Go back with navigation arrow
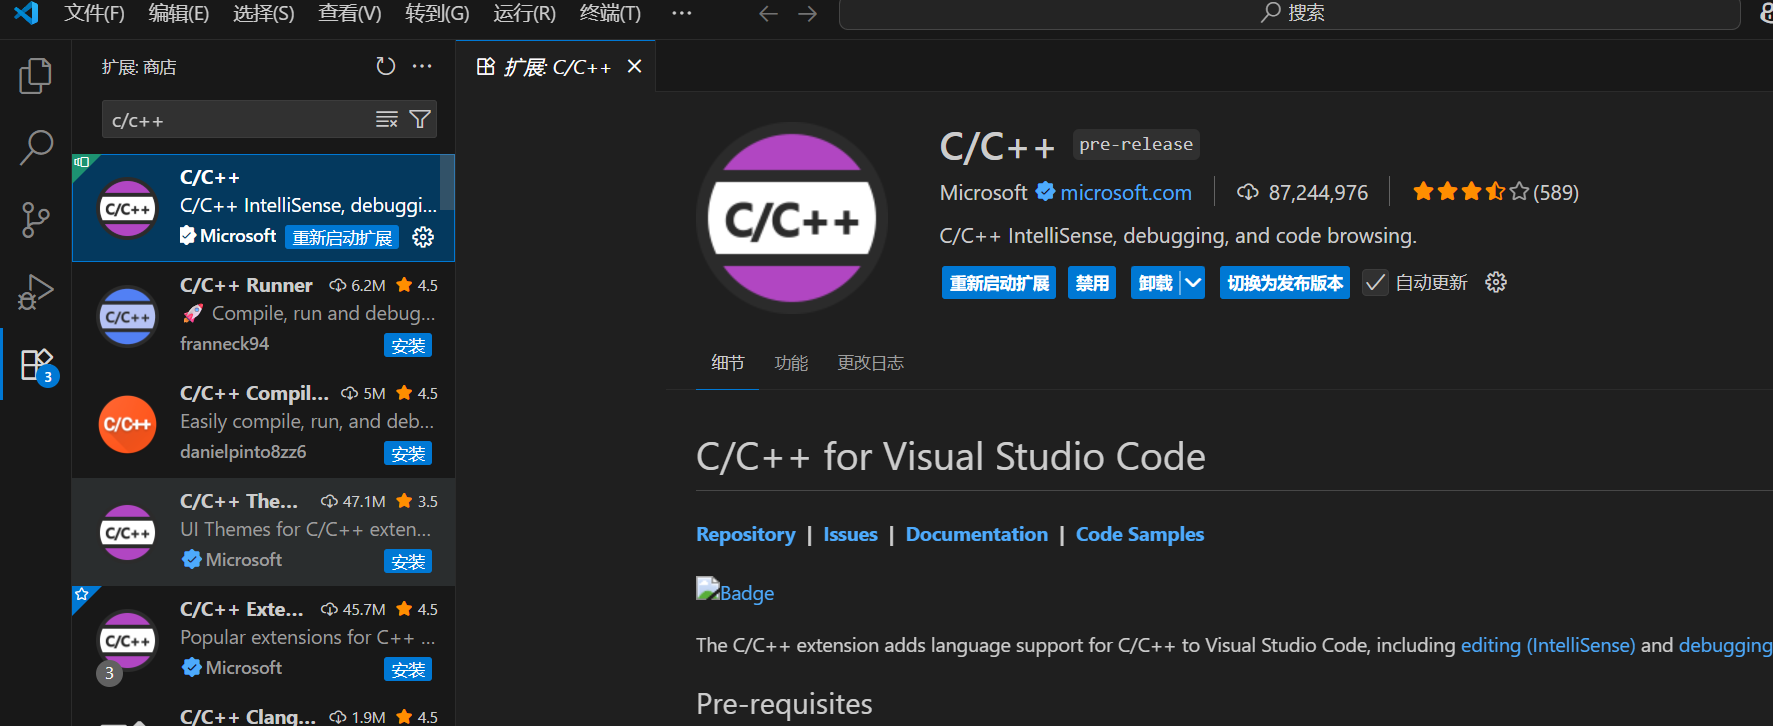This screenshot has height=726, width=1773. pyautogui.click(x=768, y=13)
